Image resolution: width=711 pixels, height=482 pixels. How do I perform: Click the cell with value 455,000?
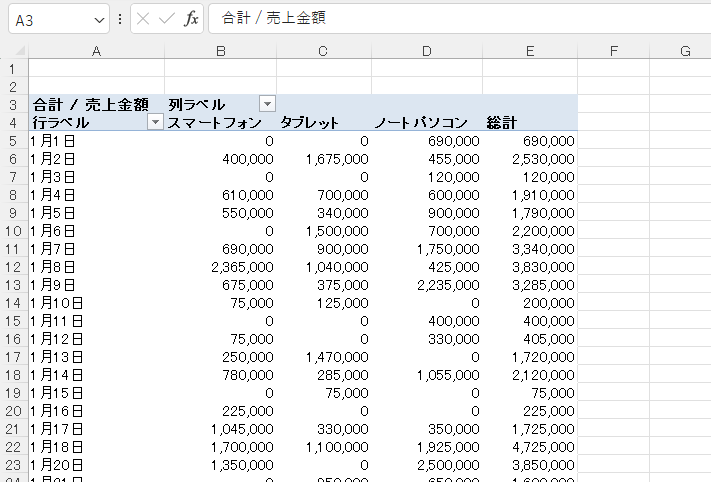427,159
